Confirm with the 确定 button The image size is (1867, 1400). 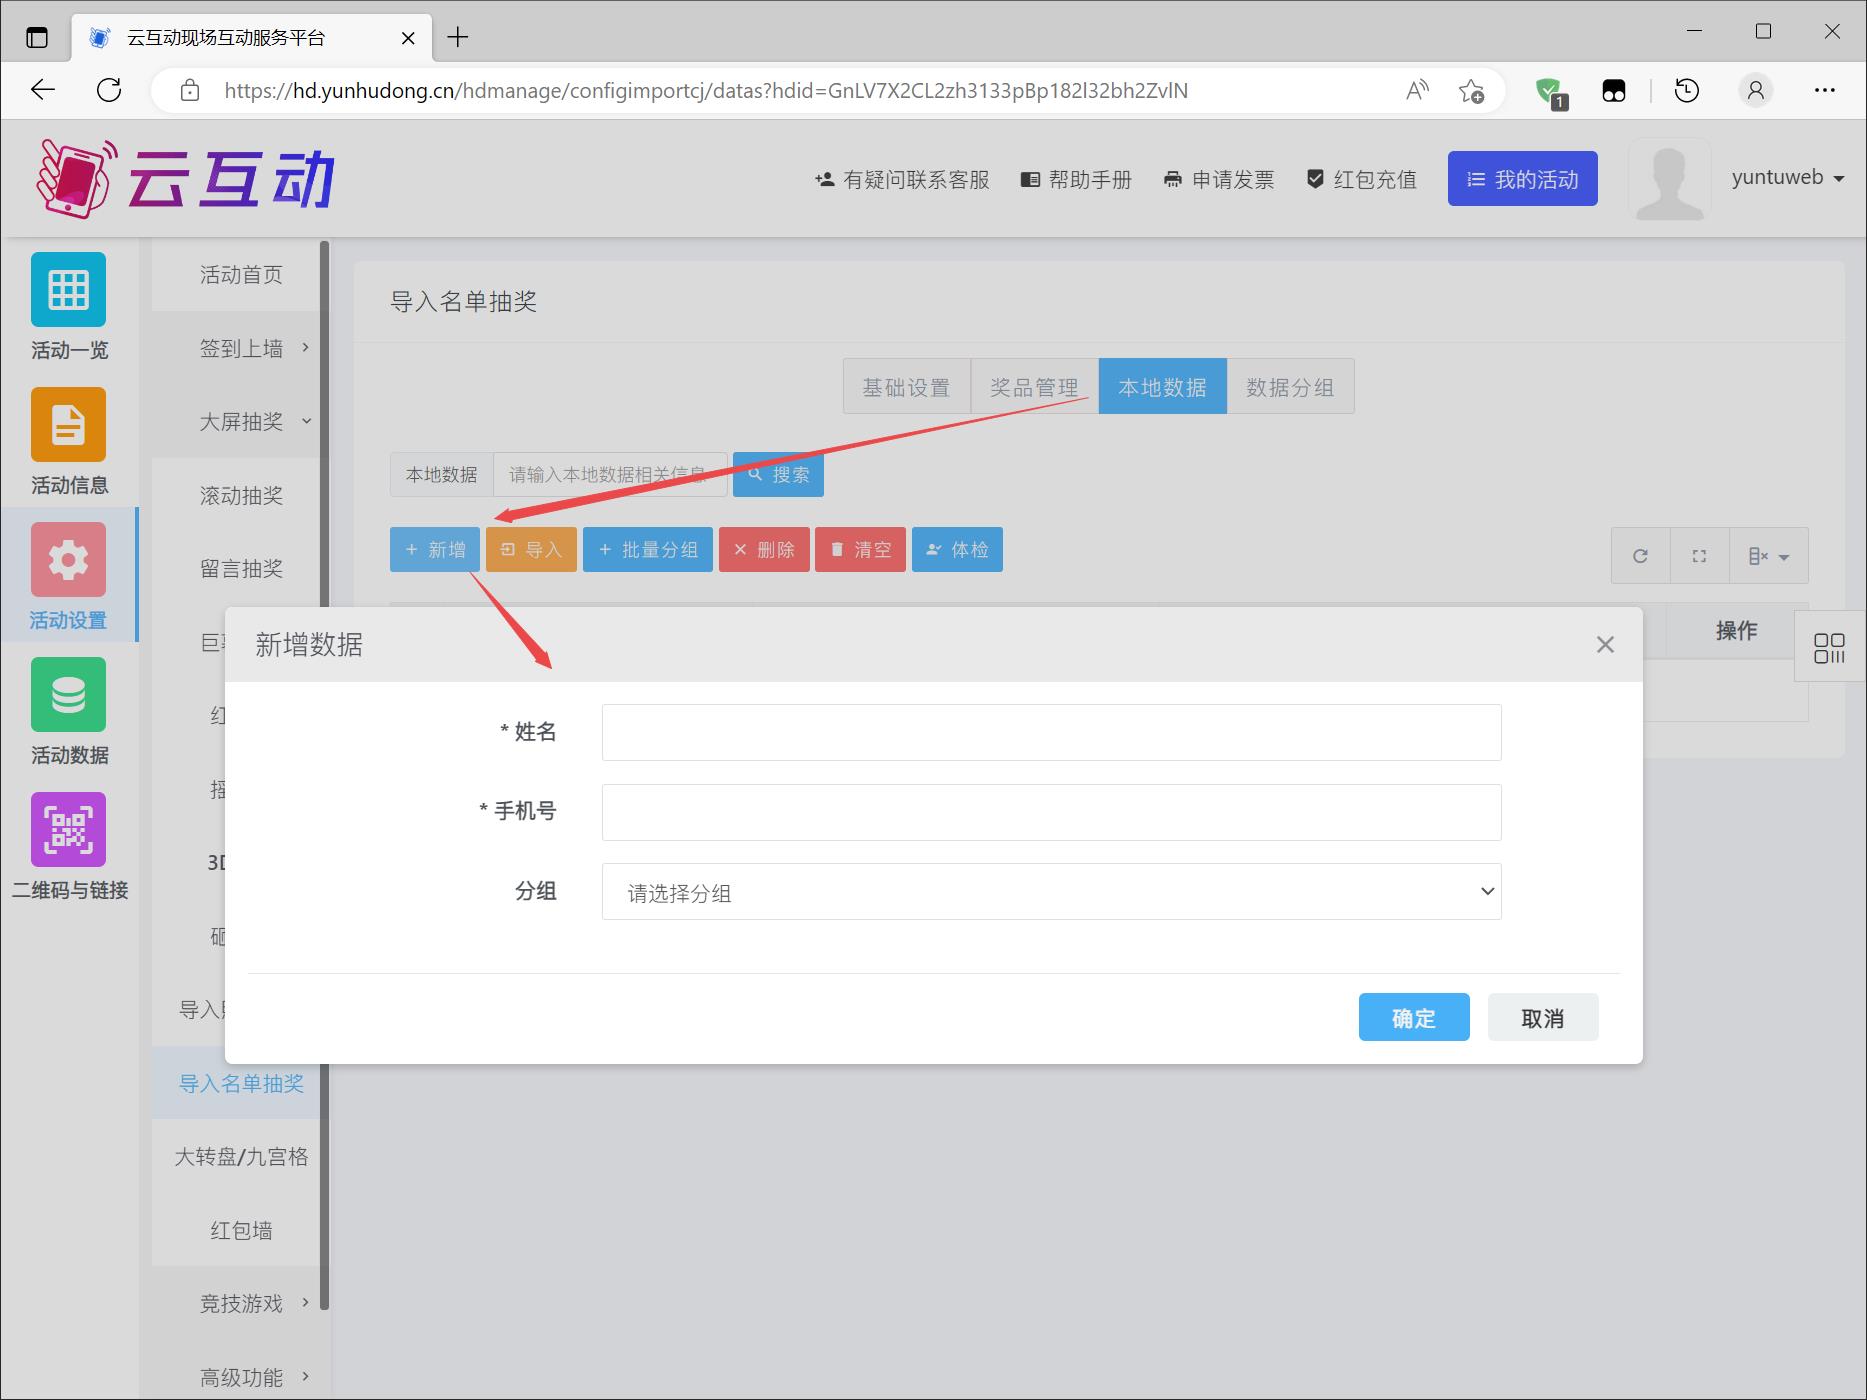click(1413, 1018)
